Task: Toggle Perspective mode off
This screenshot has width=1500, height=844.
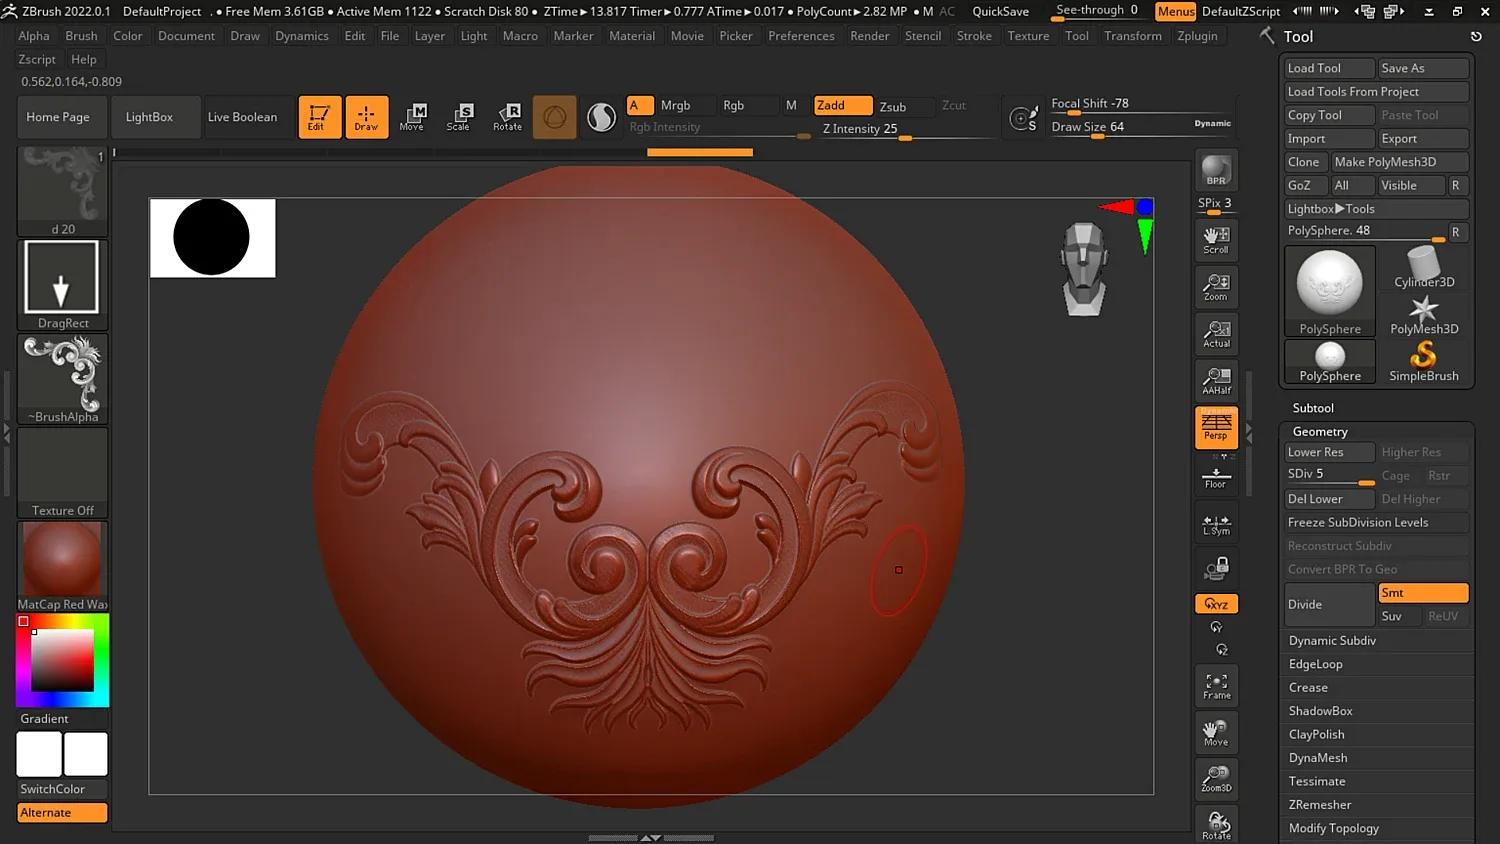Action: pos(1216,427)
